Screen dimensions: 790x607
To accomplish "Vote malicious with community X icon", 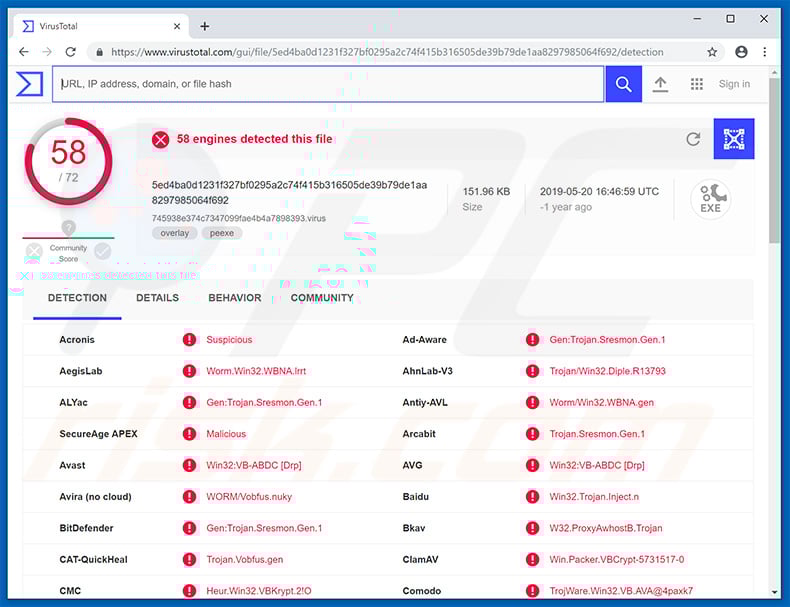I will (34, 251).
